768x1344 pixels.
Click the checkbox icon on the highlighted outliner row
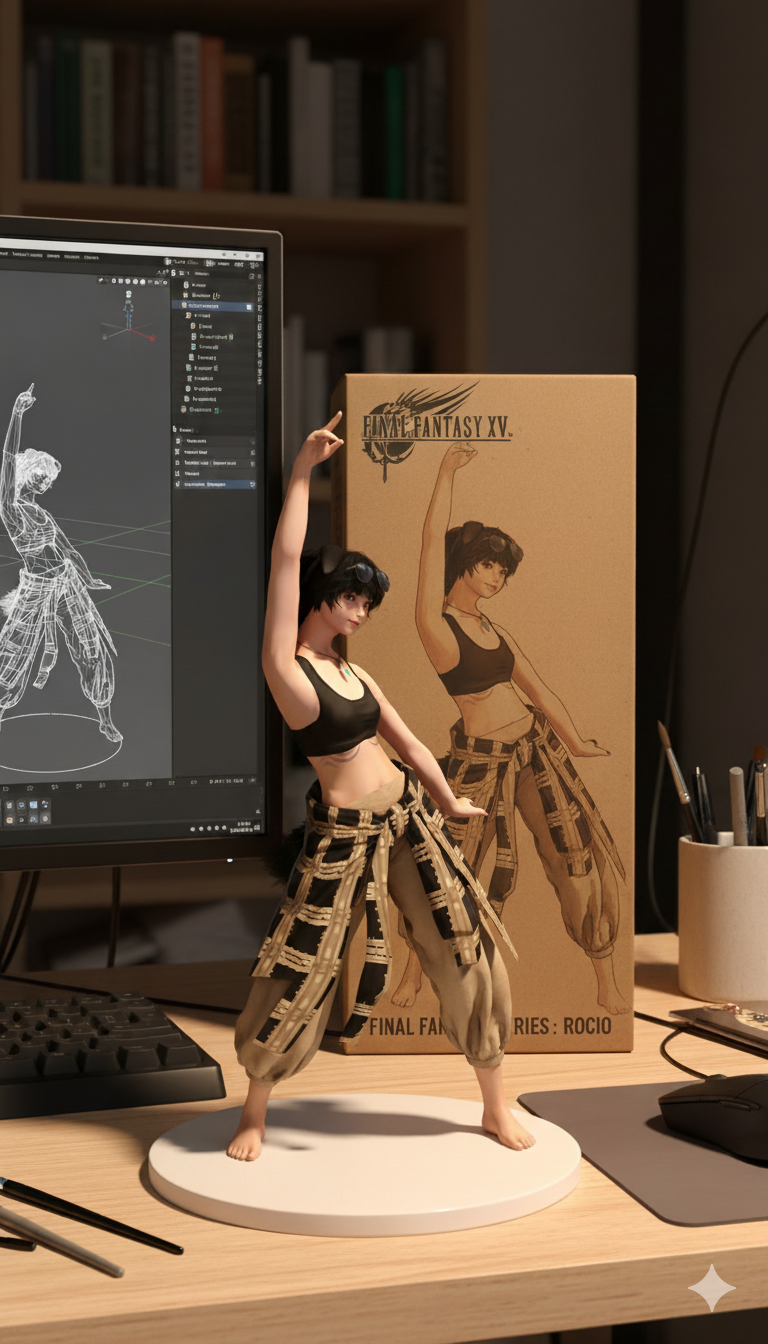pyautogui.click(x=249, y=307)
